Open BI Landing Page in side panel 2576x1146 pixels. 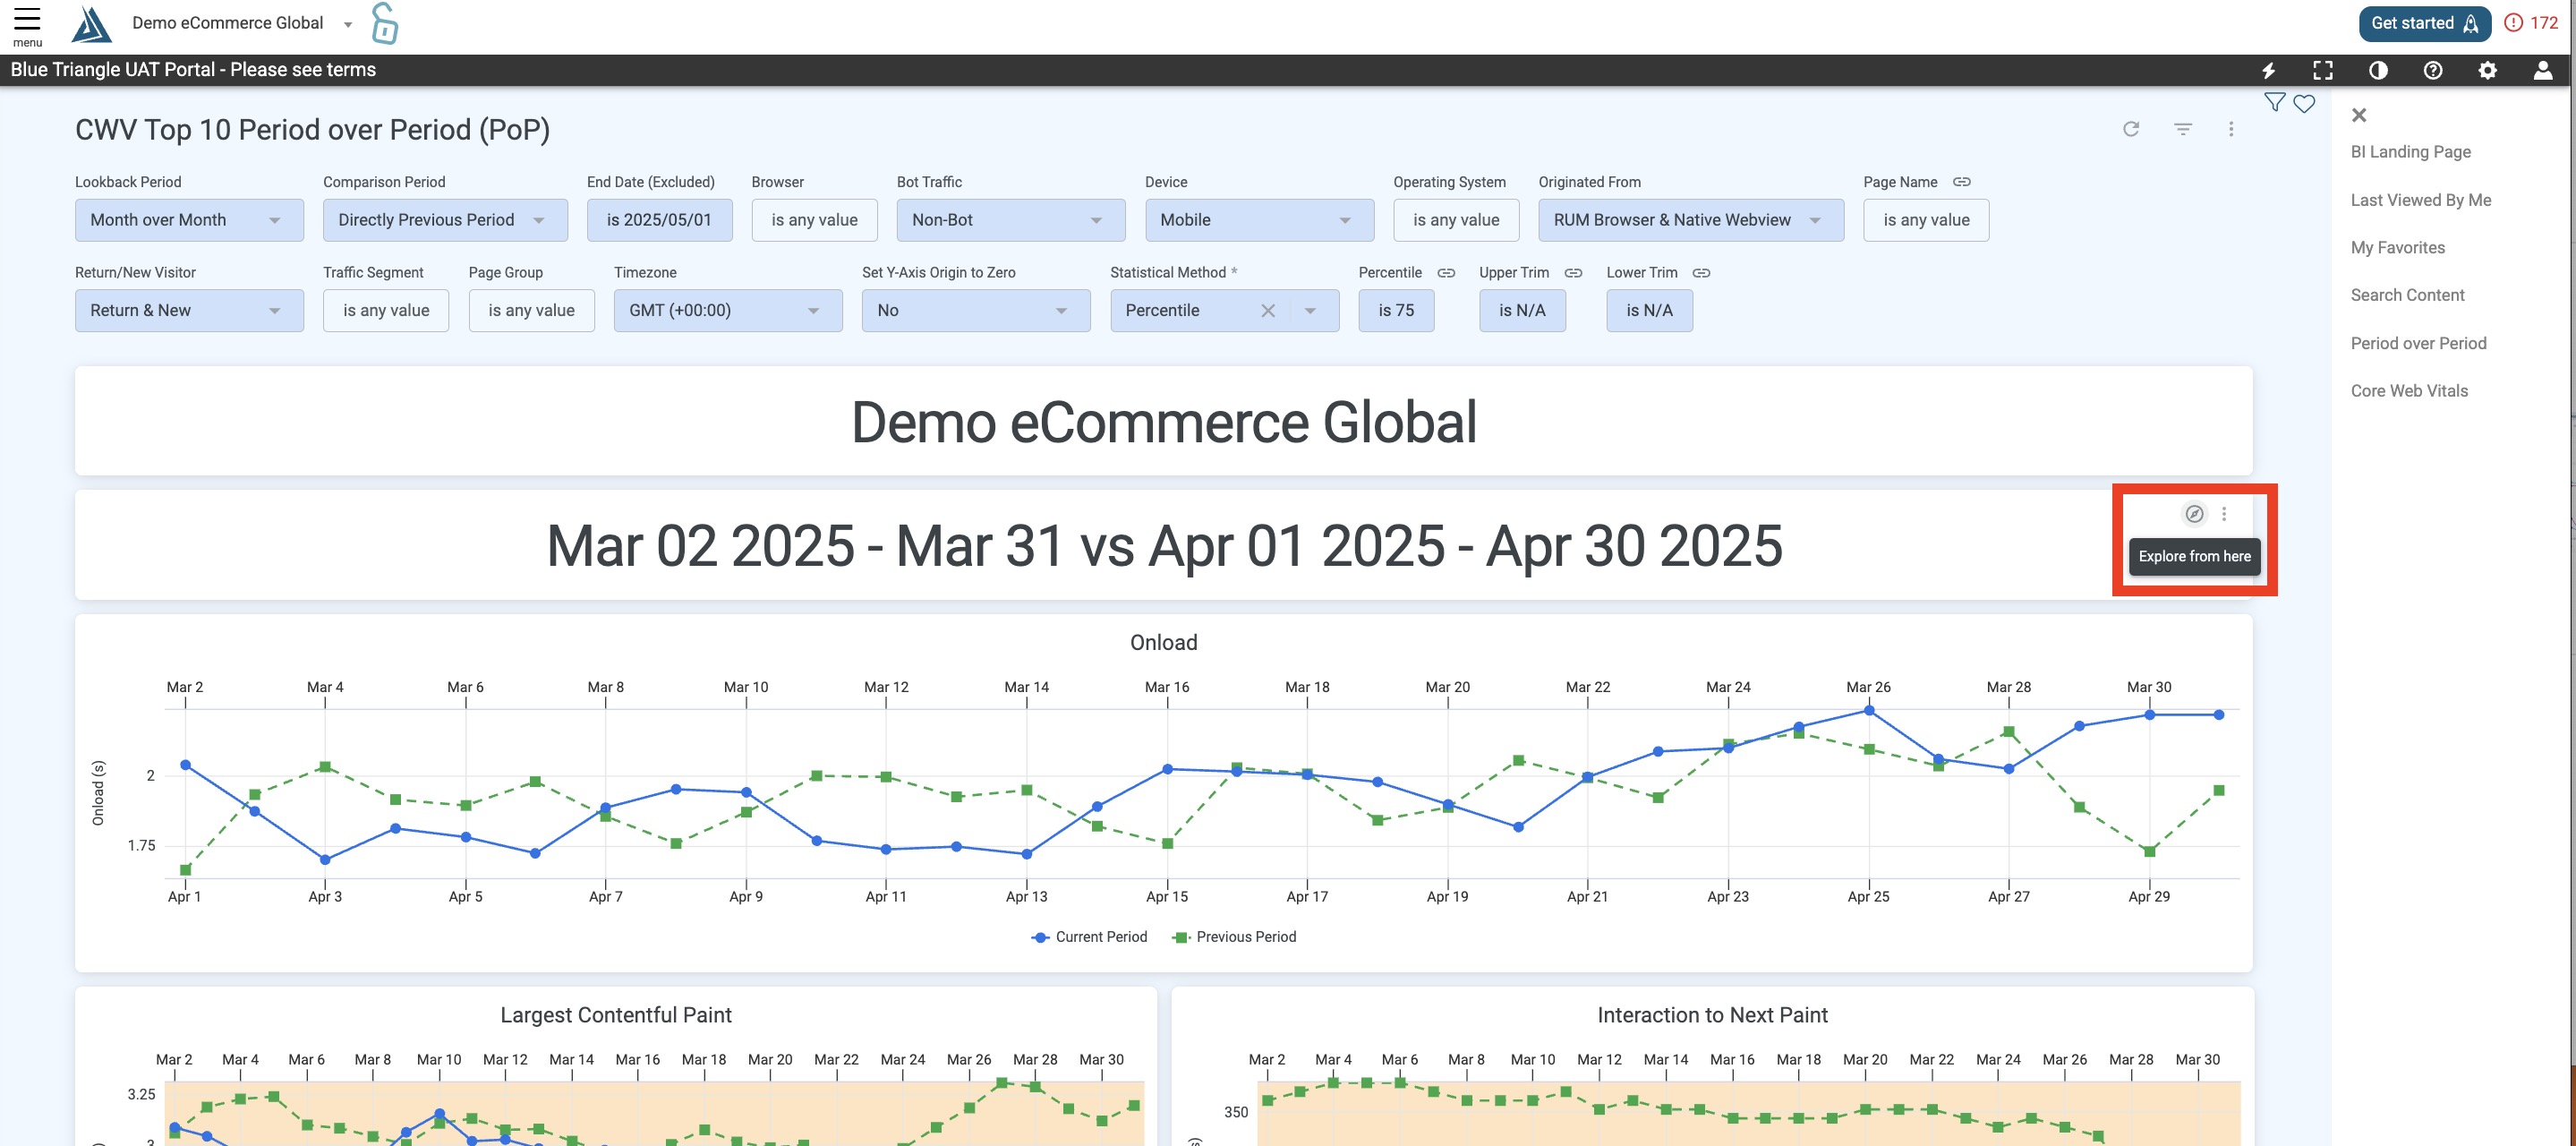click(x=2410, y=152)
